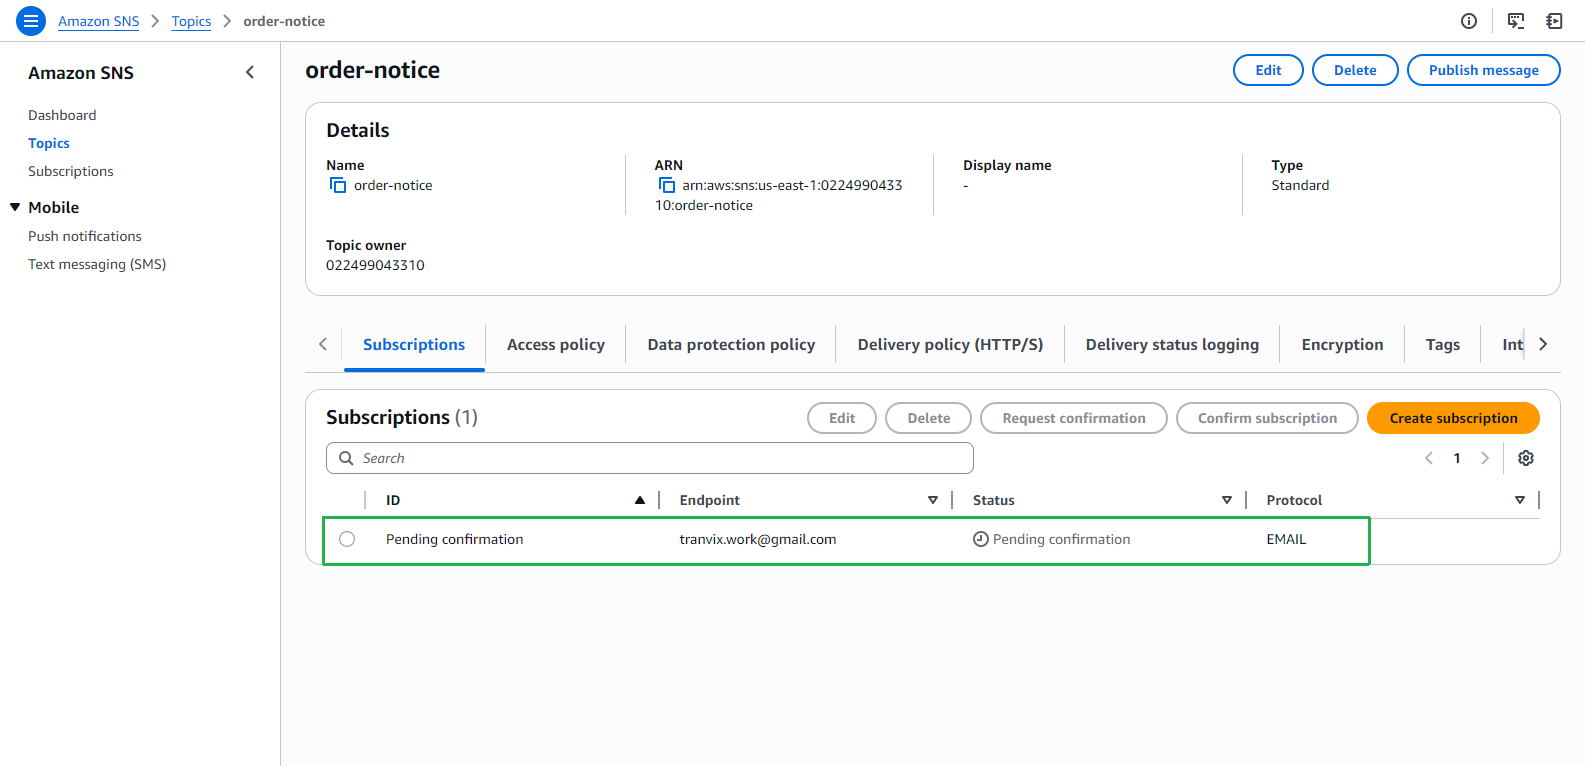Image resolution: width=1585 pixels, height=766 pixels.
Task: Sort the ID column ascending arrow
Action: point(640,500)
